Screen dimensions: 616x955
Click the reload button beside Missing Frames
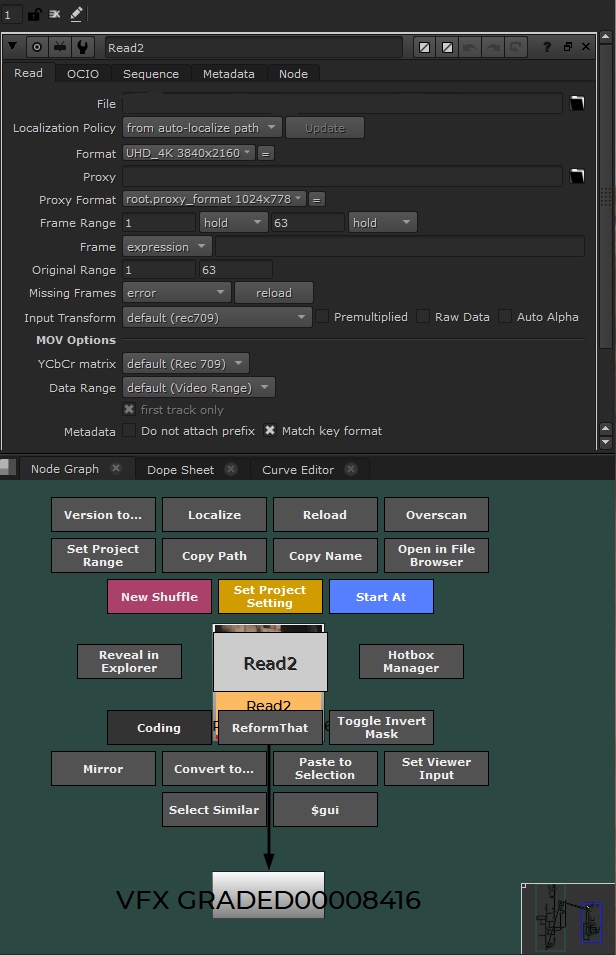pyautogui.click(x=273, y=293)
